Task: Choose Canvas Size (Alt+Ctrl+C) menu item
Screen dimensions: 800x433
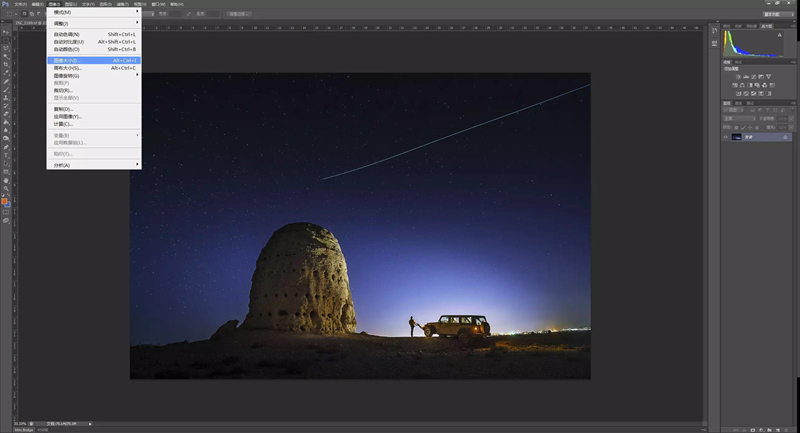Action: (x=94, y=68)
